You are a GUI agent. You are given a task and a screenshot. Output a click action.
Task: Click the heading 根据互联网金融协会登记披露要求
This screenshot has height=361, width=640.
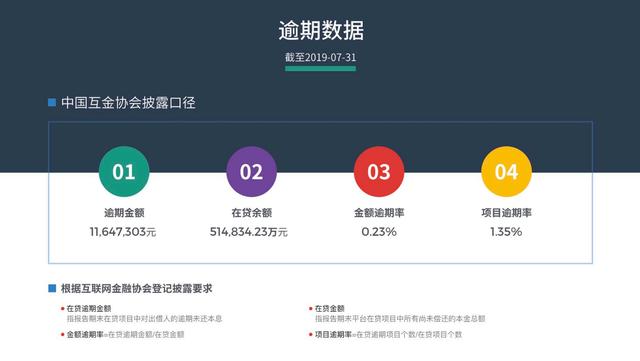click(137, 289)
